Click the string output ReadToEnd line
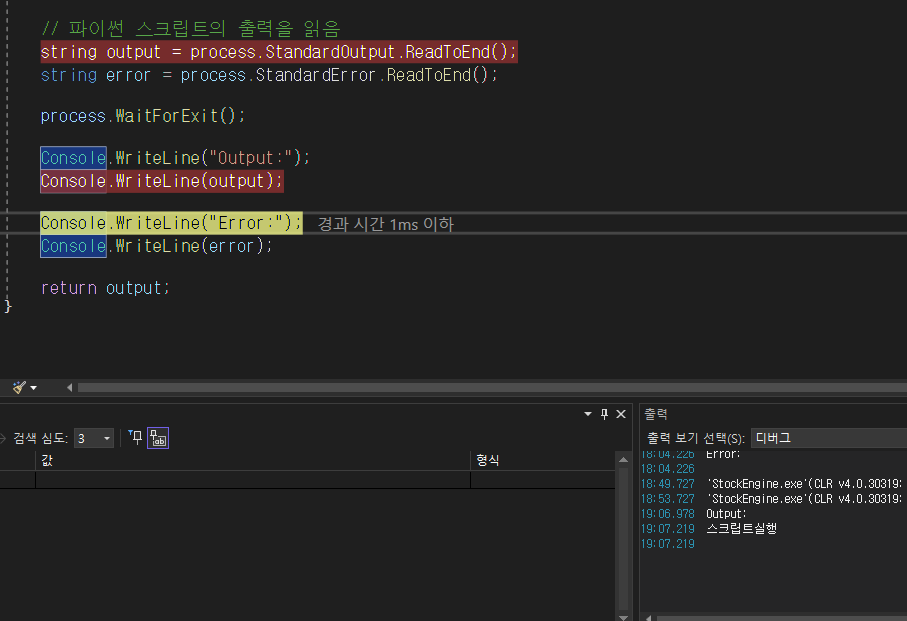The image size is (907, 621). pos(279,52)
